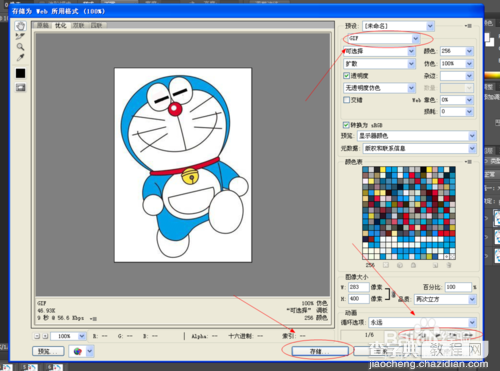Click the browser preview globe icon

pos(77,351)
